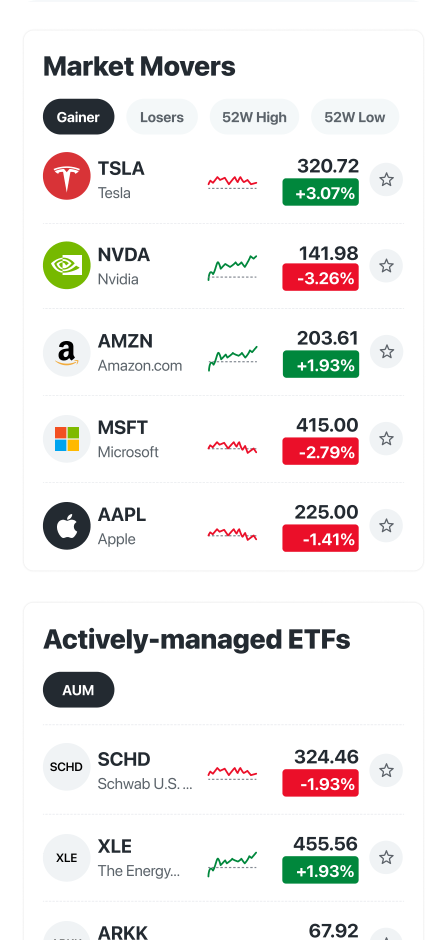Toggle the favorite star for MSFT
Viewport: 447px width, 940px height.
tap(386, 439)
